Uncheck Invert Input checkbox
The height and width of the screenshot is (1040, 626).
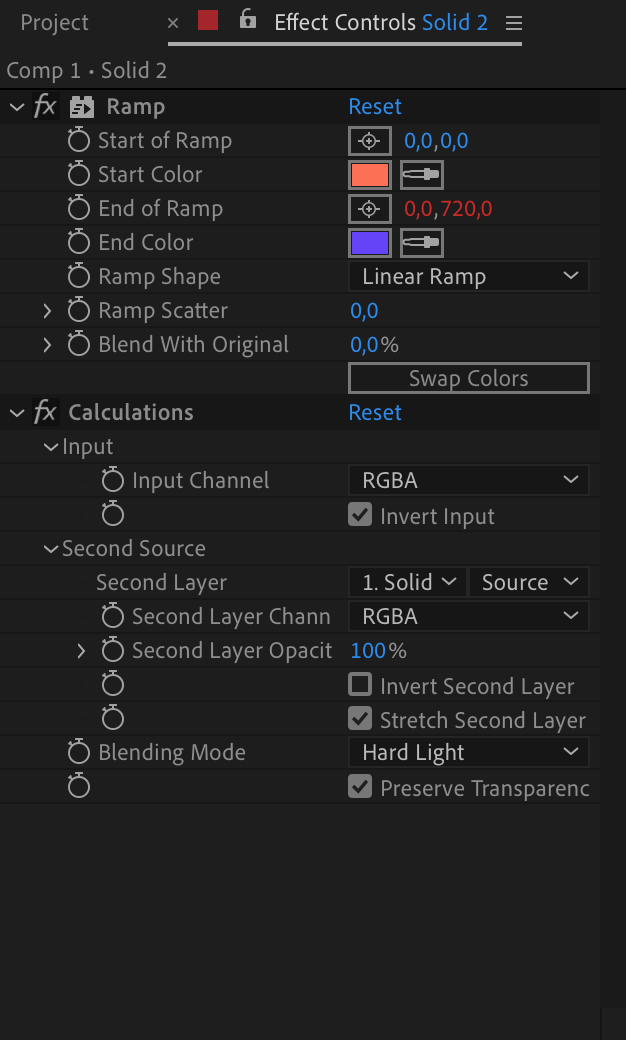pyautogui.click(x=359, y=515)
